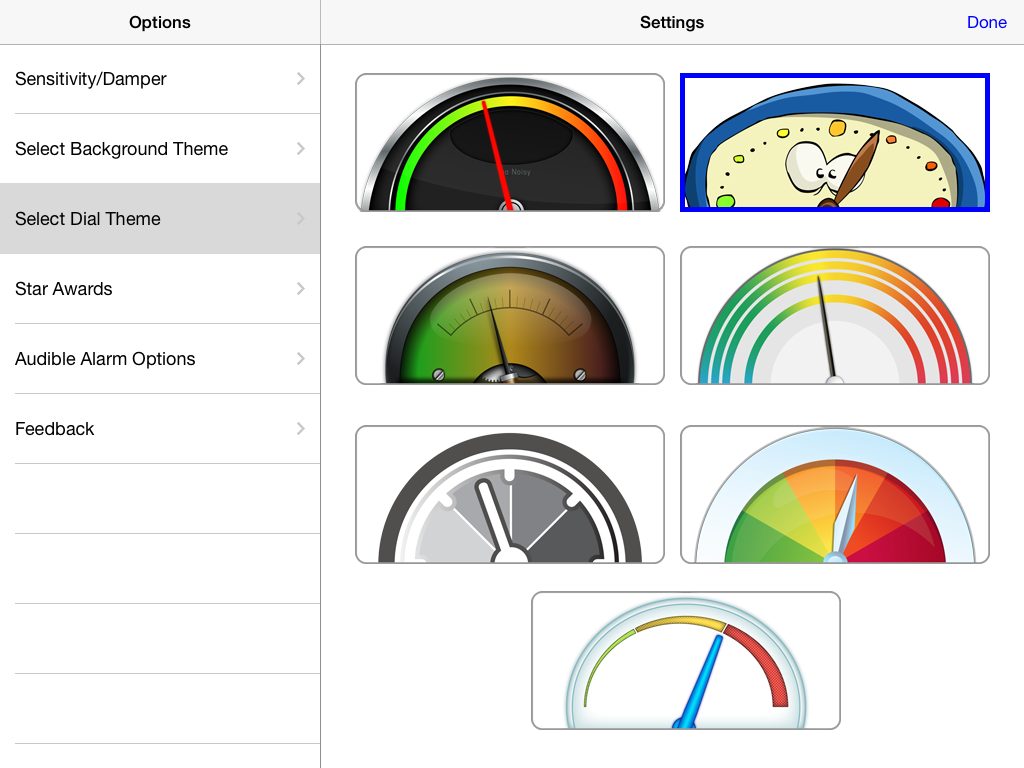Tap the chevron beside Sensitivity/Damper
The height and width of the screenshot is (768, 1024).
(300, 79)
